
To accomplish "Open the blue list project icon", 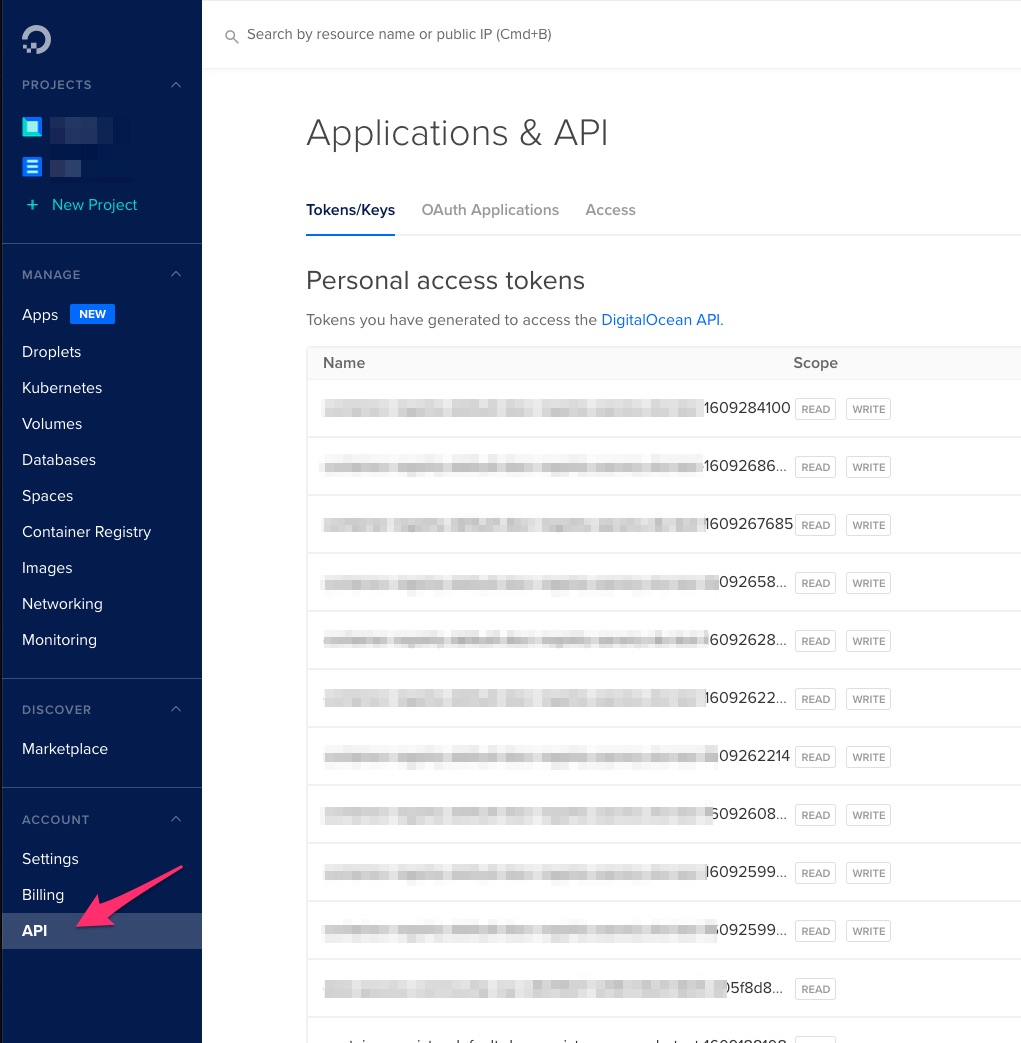I will 32,166.
